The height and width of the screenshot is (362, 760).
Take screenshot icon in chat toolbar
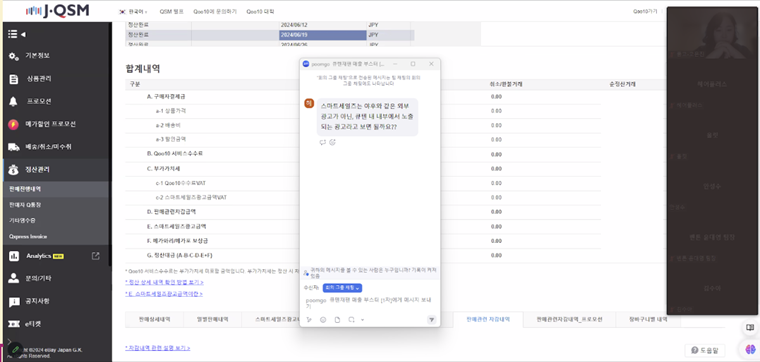[x=351, y=319]
